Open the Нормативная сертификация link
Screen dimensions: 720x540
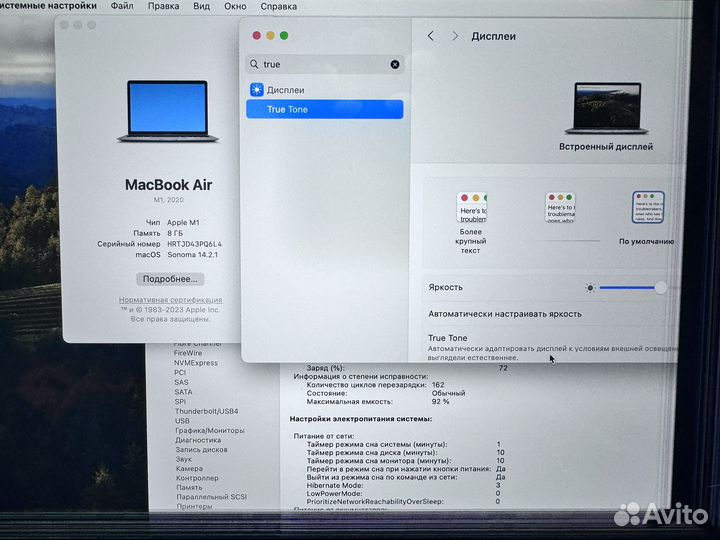(170, 300)
